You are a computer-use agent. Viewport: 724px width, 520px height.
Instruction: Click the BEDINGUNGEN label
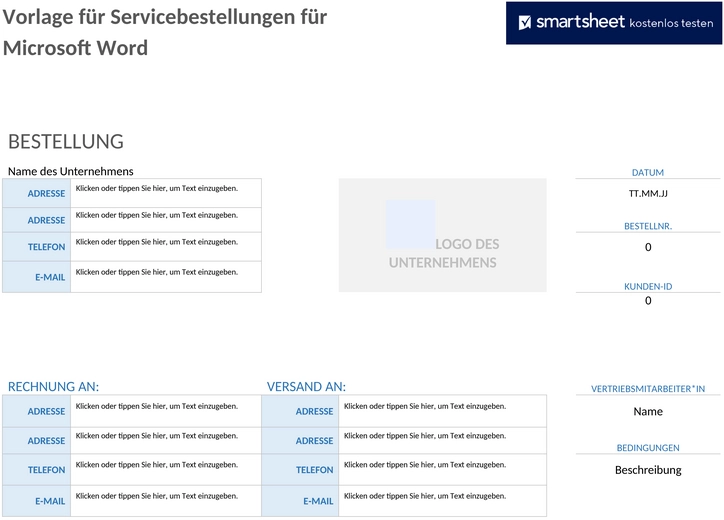pos(648,448)
